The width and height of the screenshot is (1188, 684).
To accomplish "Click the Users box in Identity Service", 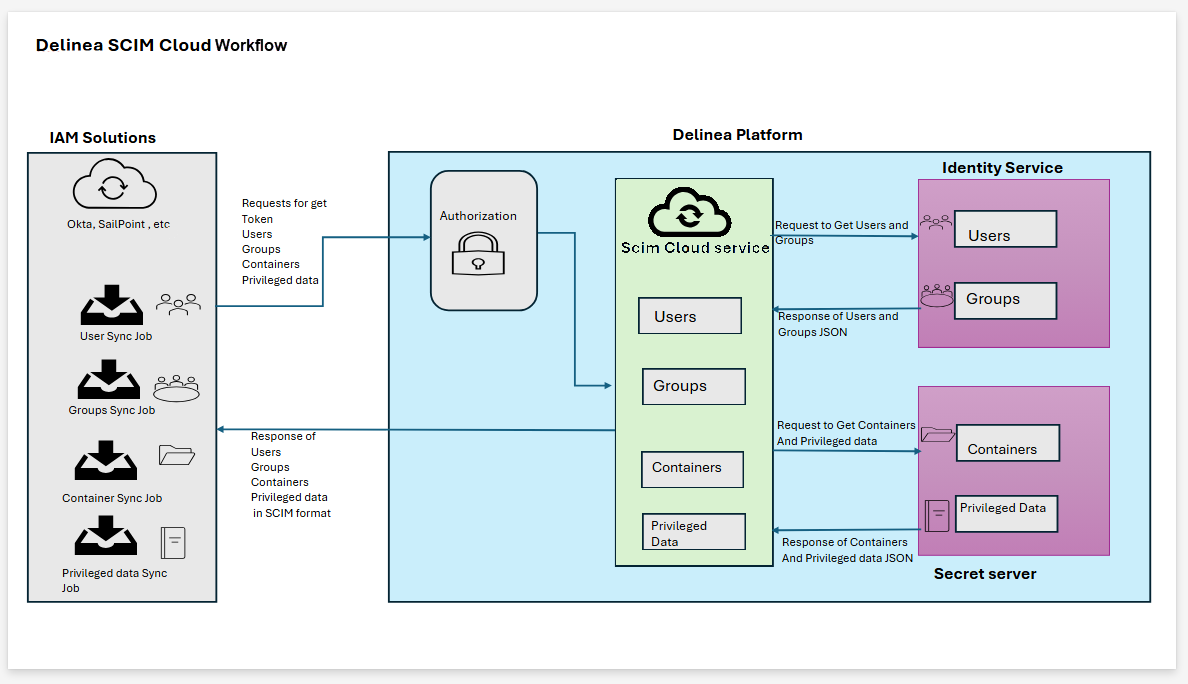I will pos(1005,230).
